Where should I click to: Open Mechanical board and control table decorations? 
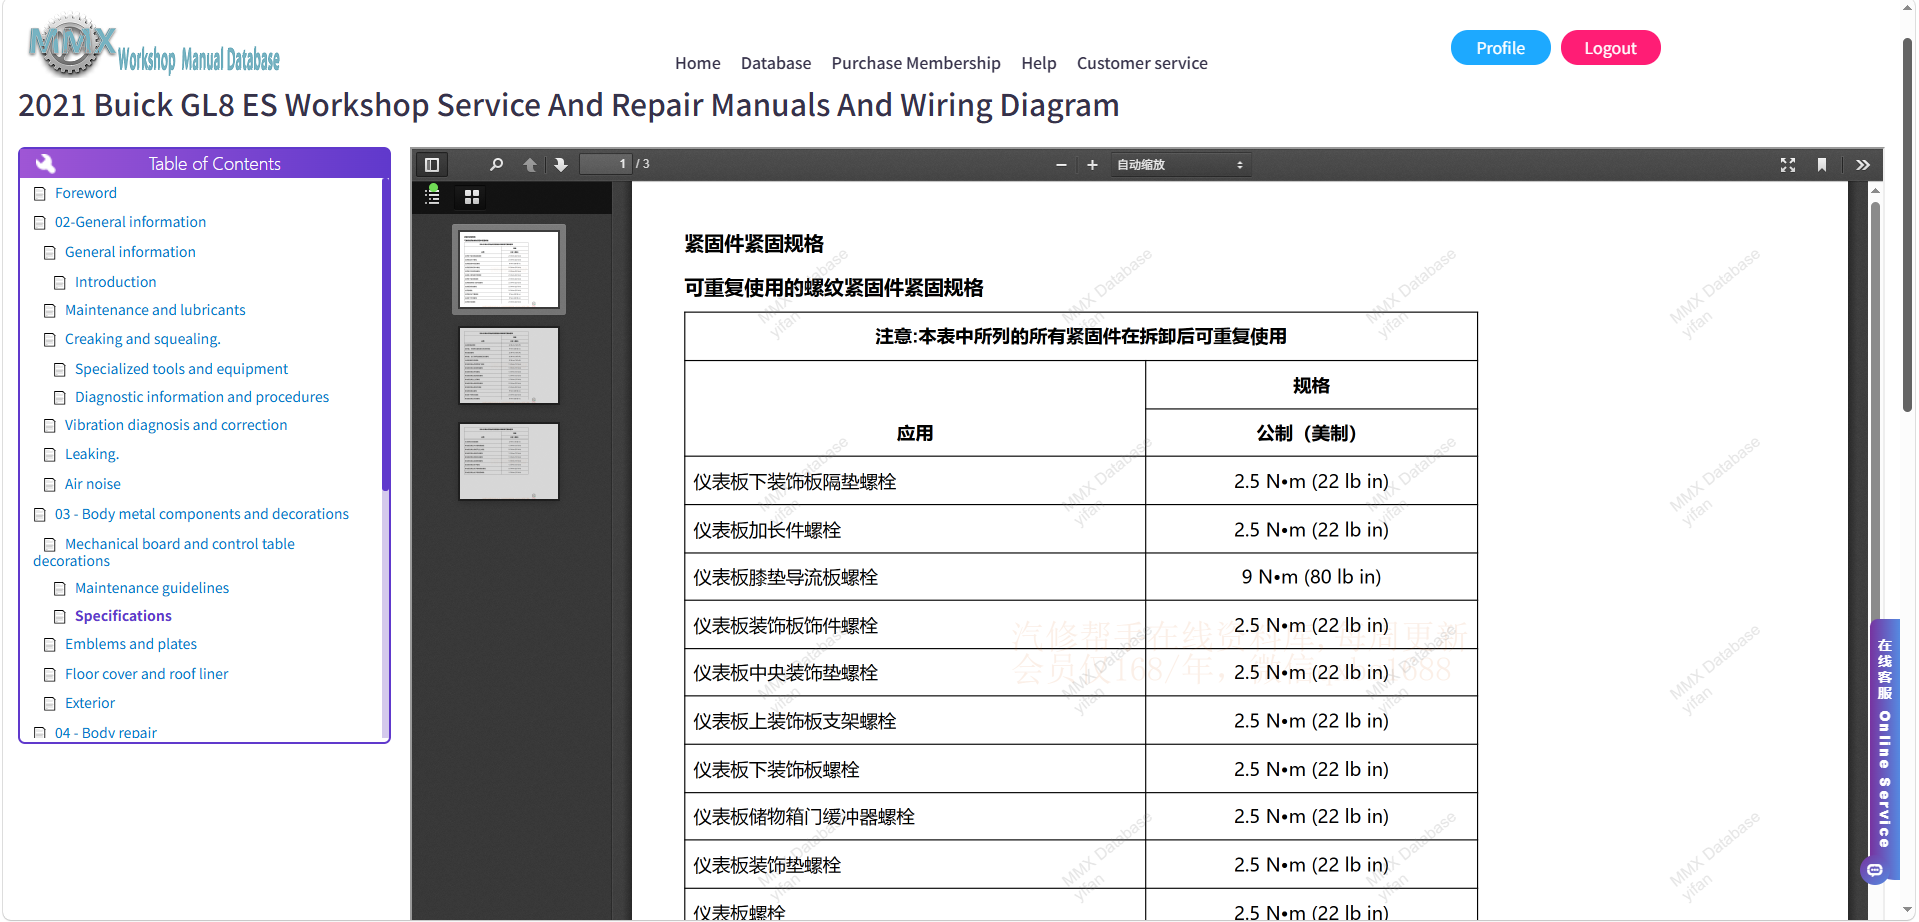point(165,552)
